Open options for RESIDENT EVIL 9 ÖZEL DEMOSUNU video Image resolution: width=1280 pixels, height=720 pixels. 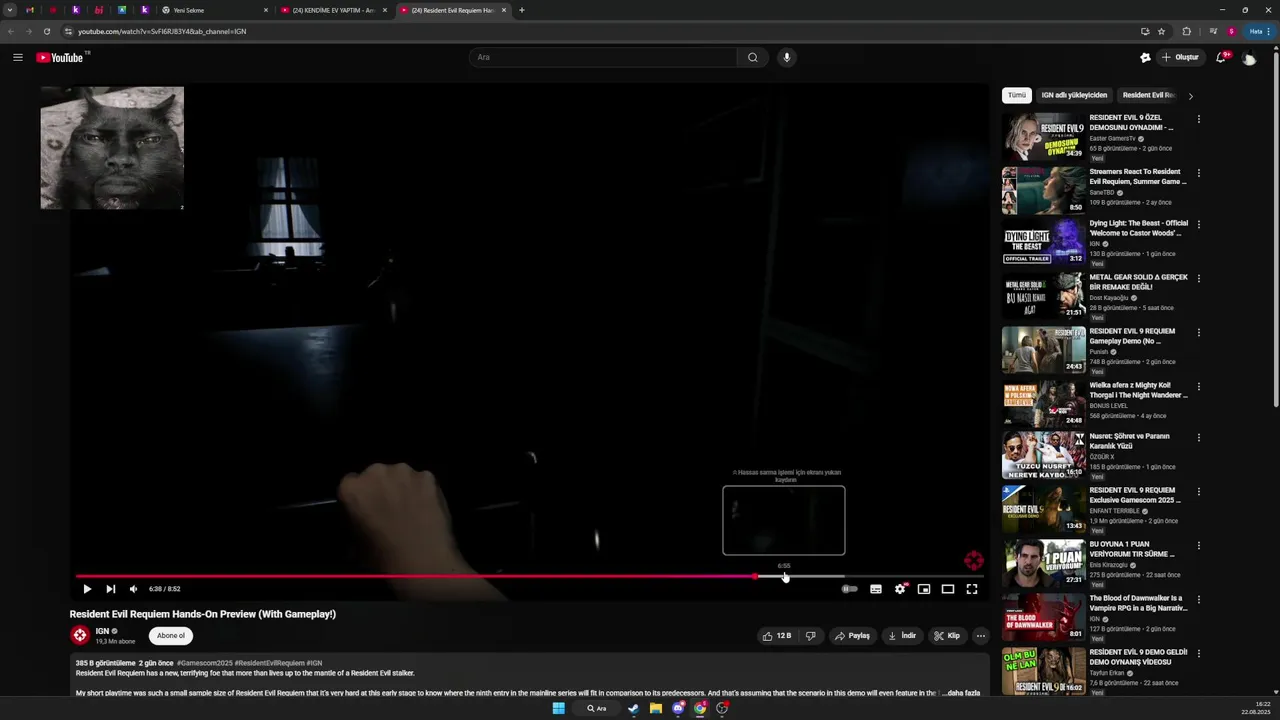coord(1198,119)
